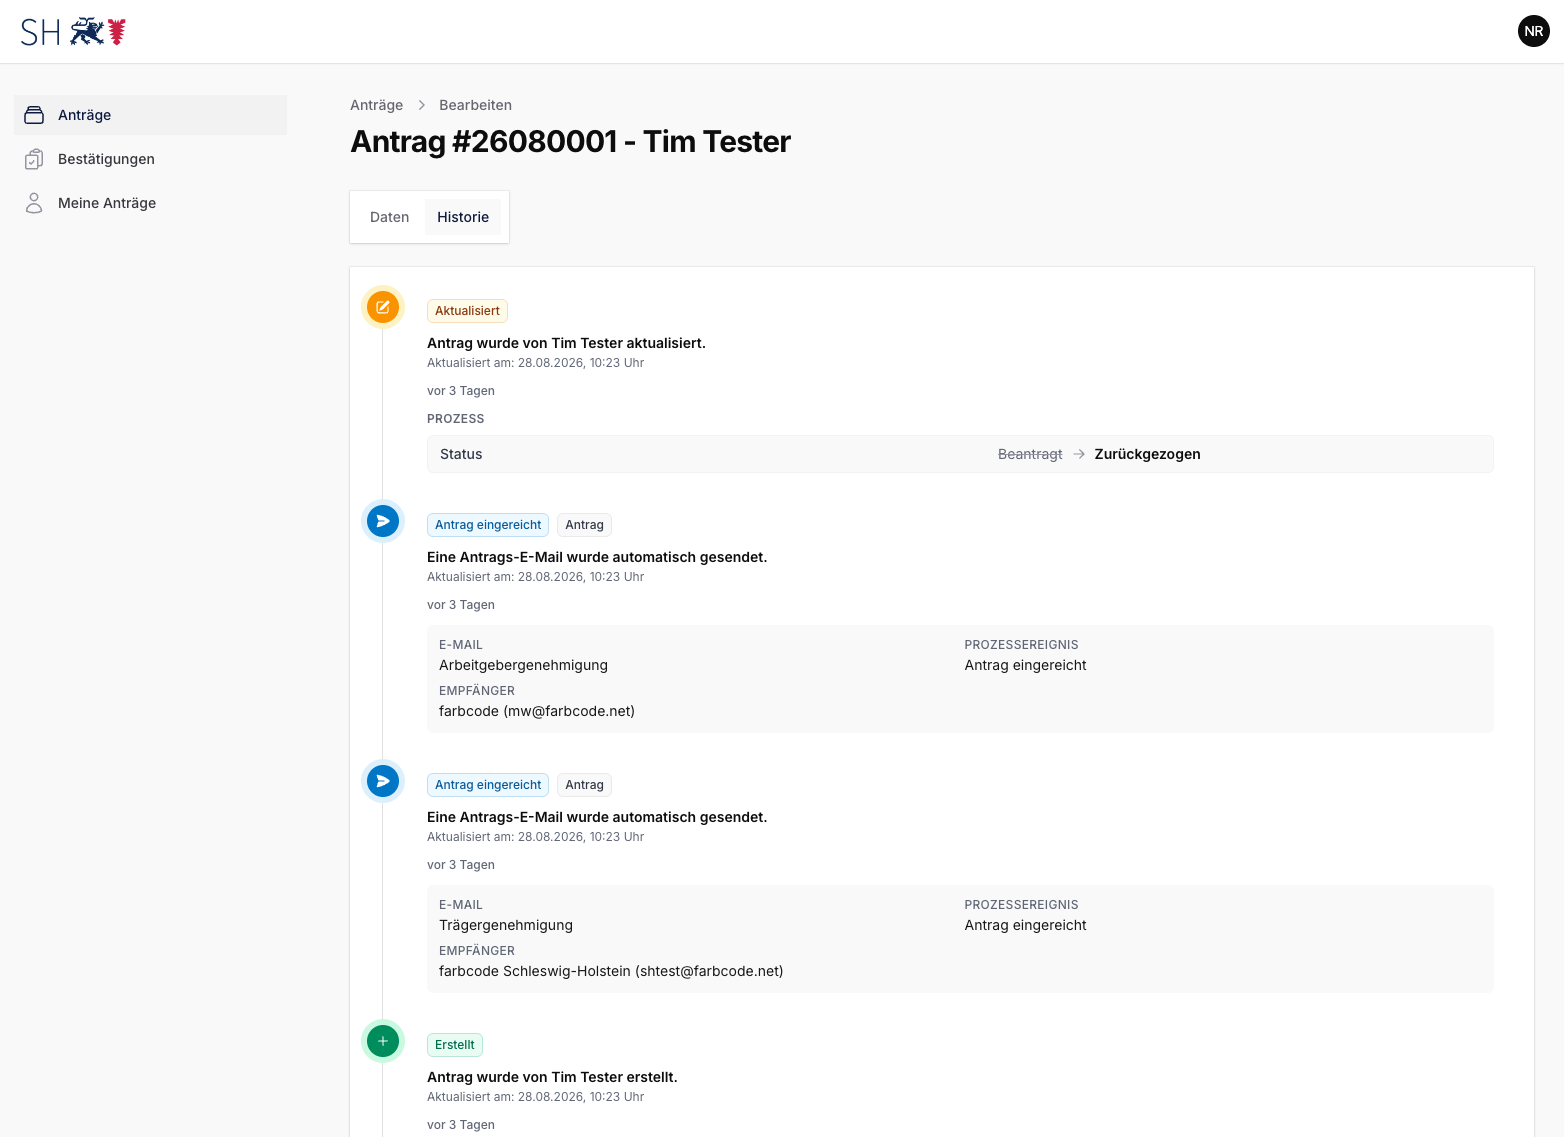1564x1137 pixels.
Task: Switch to the Daten tab
Action: click(389, 217)
